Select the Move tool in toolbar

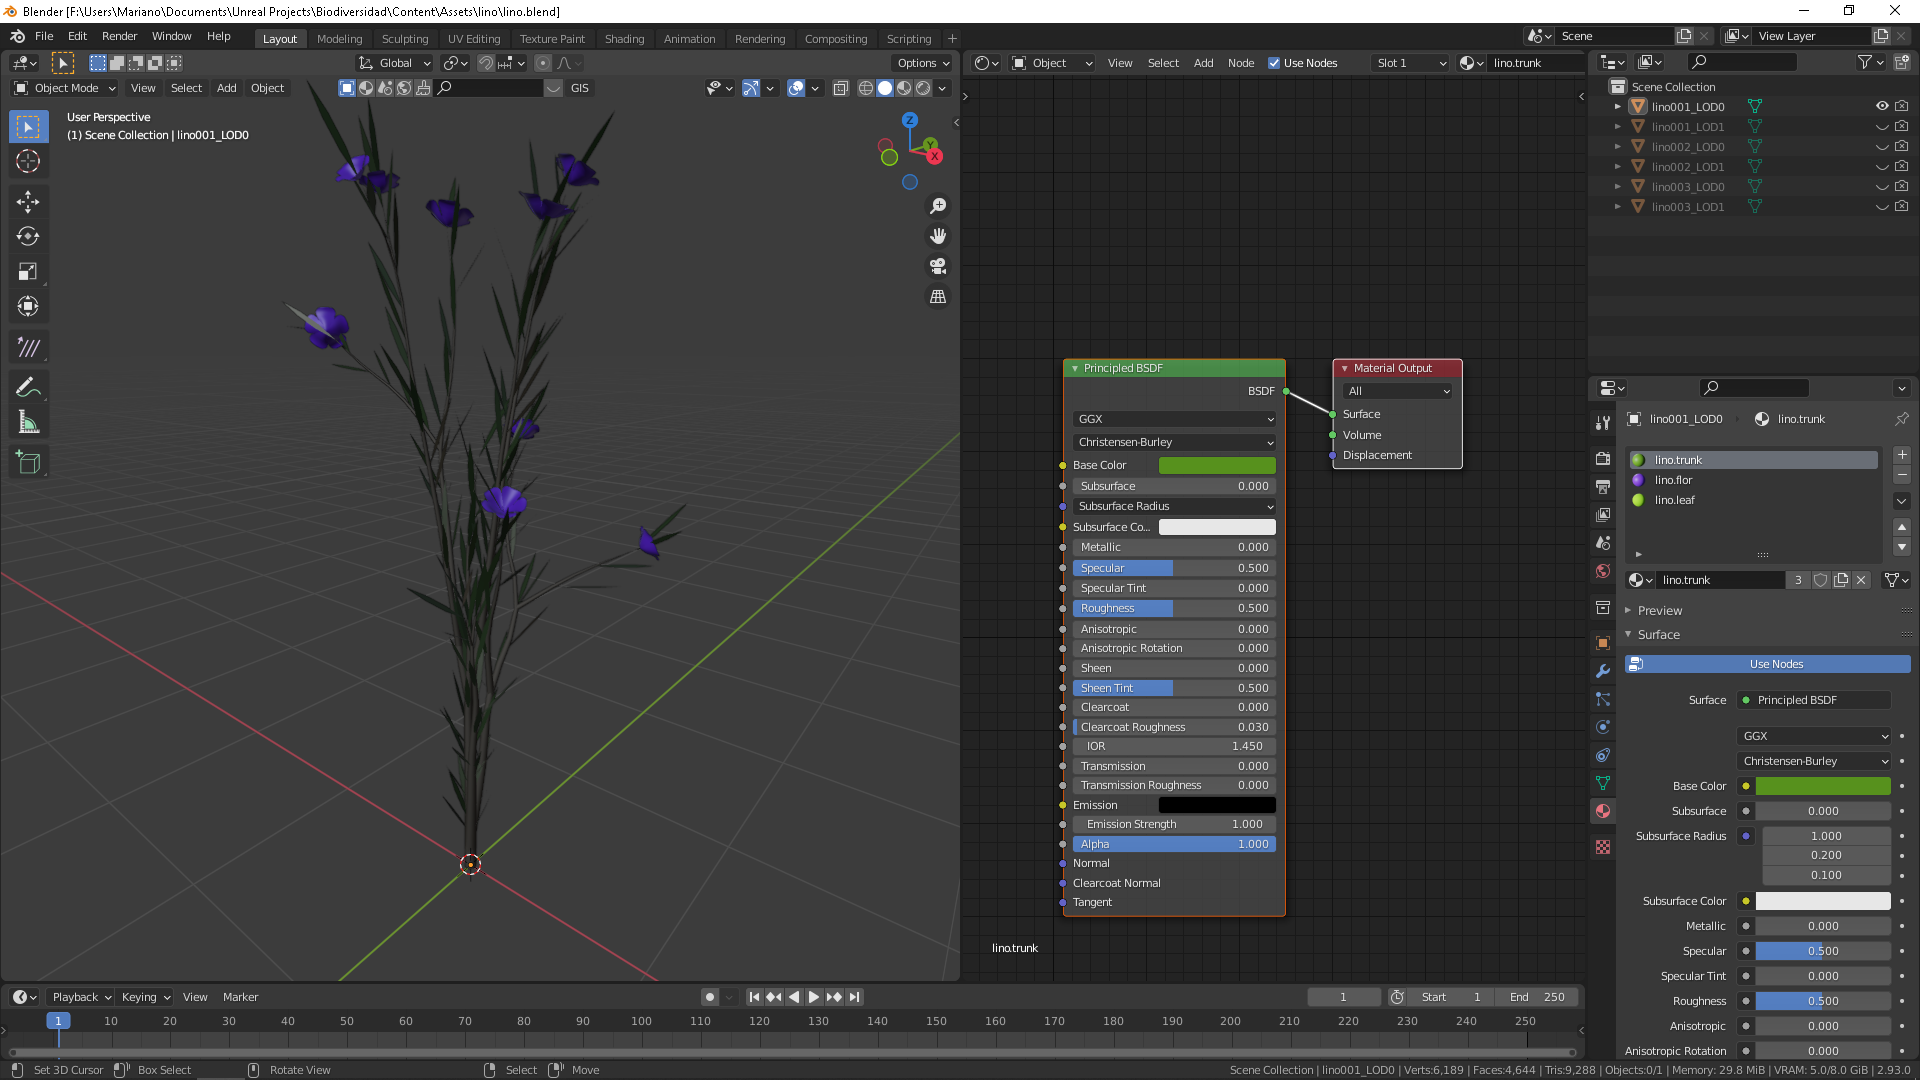pos(28,202)
